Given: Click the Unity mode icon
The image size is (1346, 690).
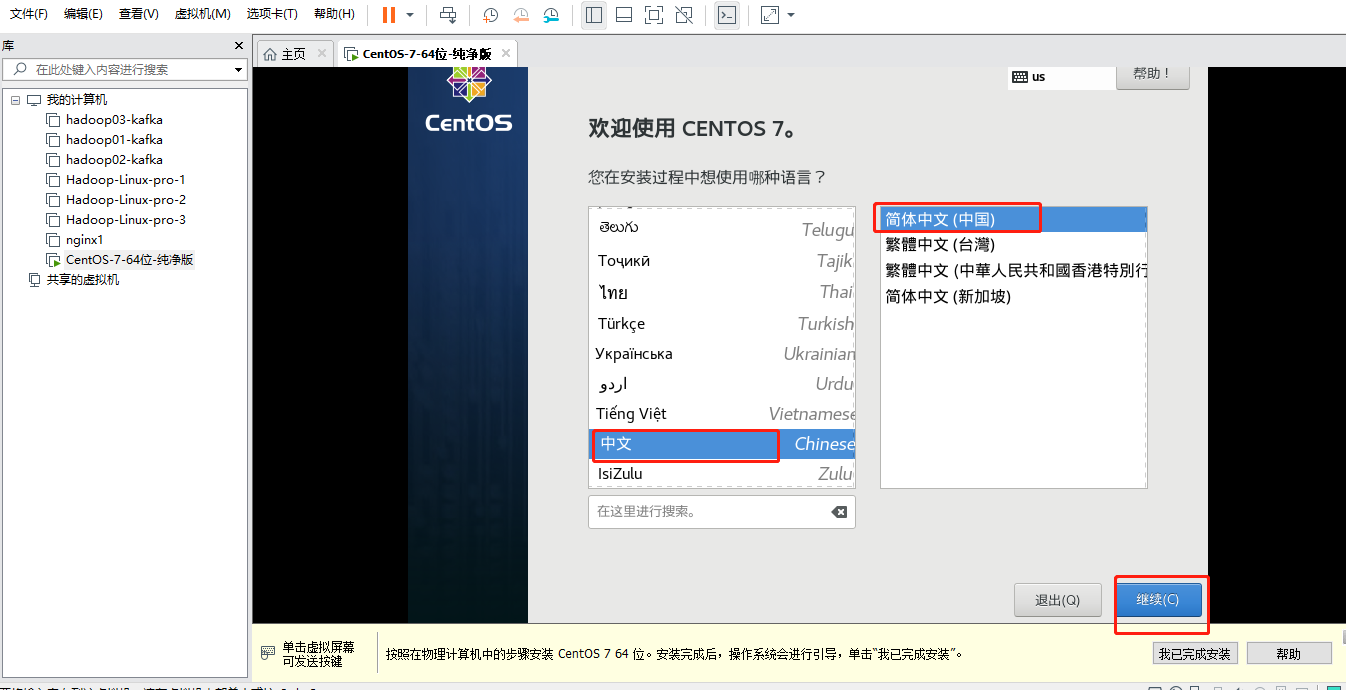Looking at the screenshot, I should (684, 15).
